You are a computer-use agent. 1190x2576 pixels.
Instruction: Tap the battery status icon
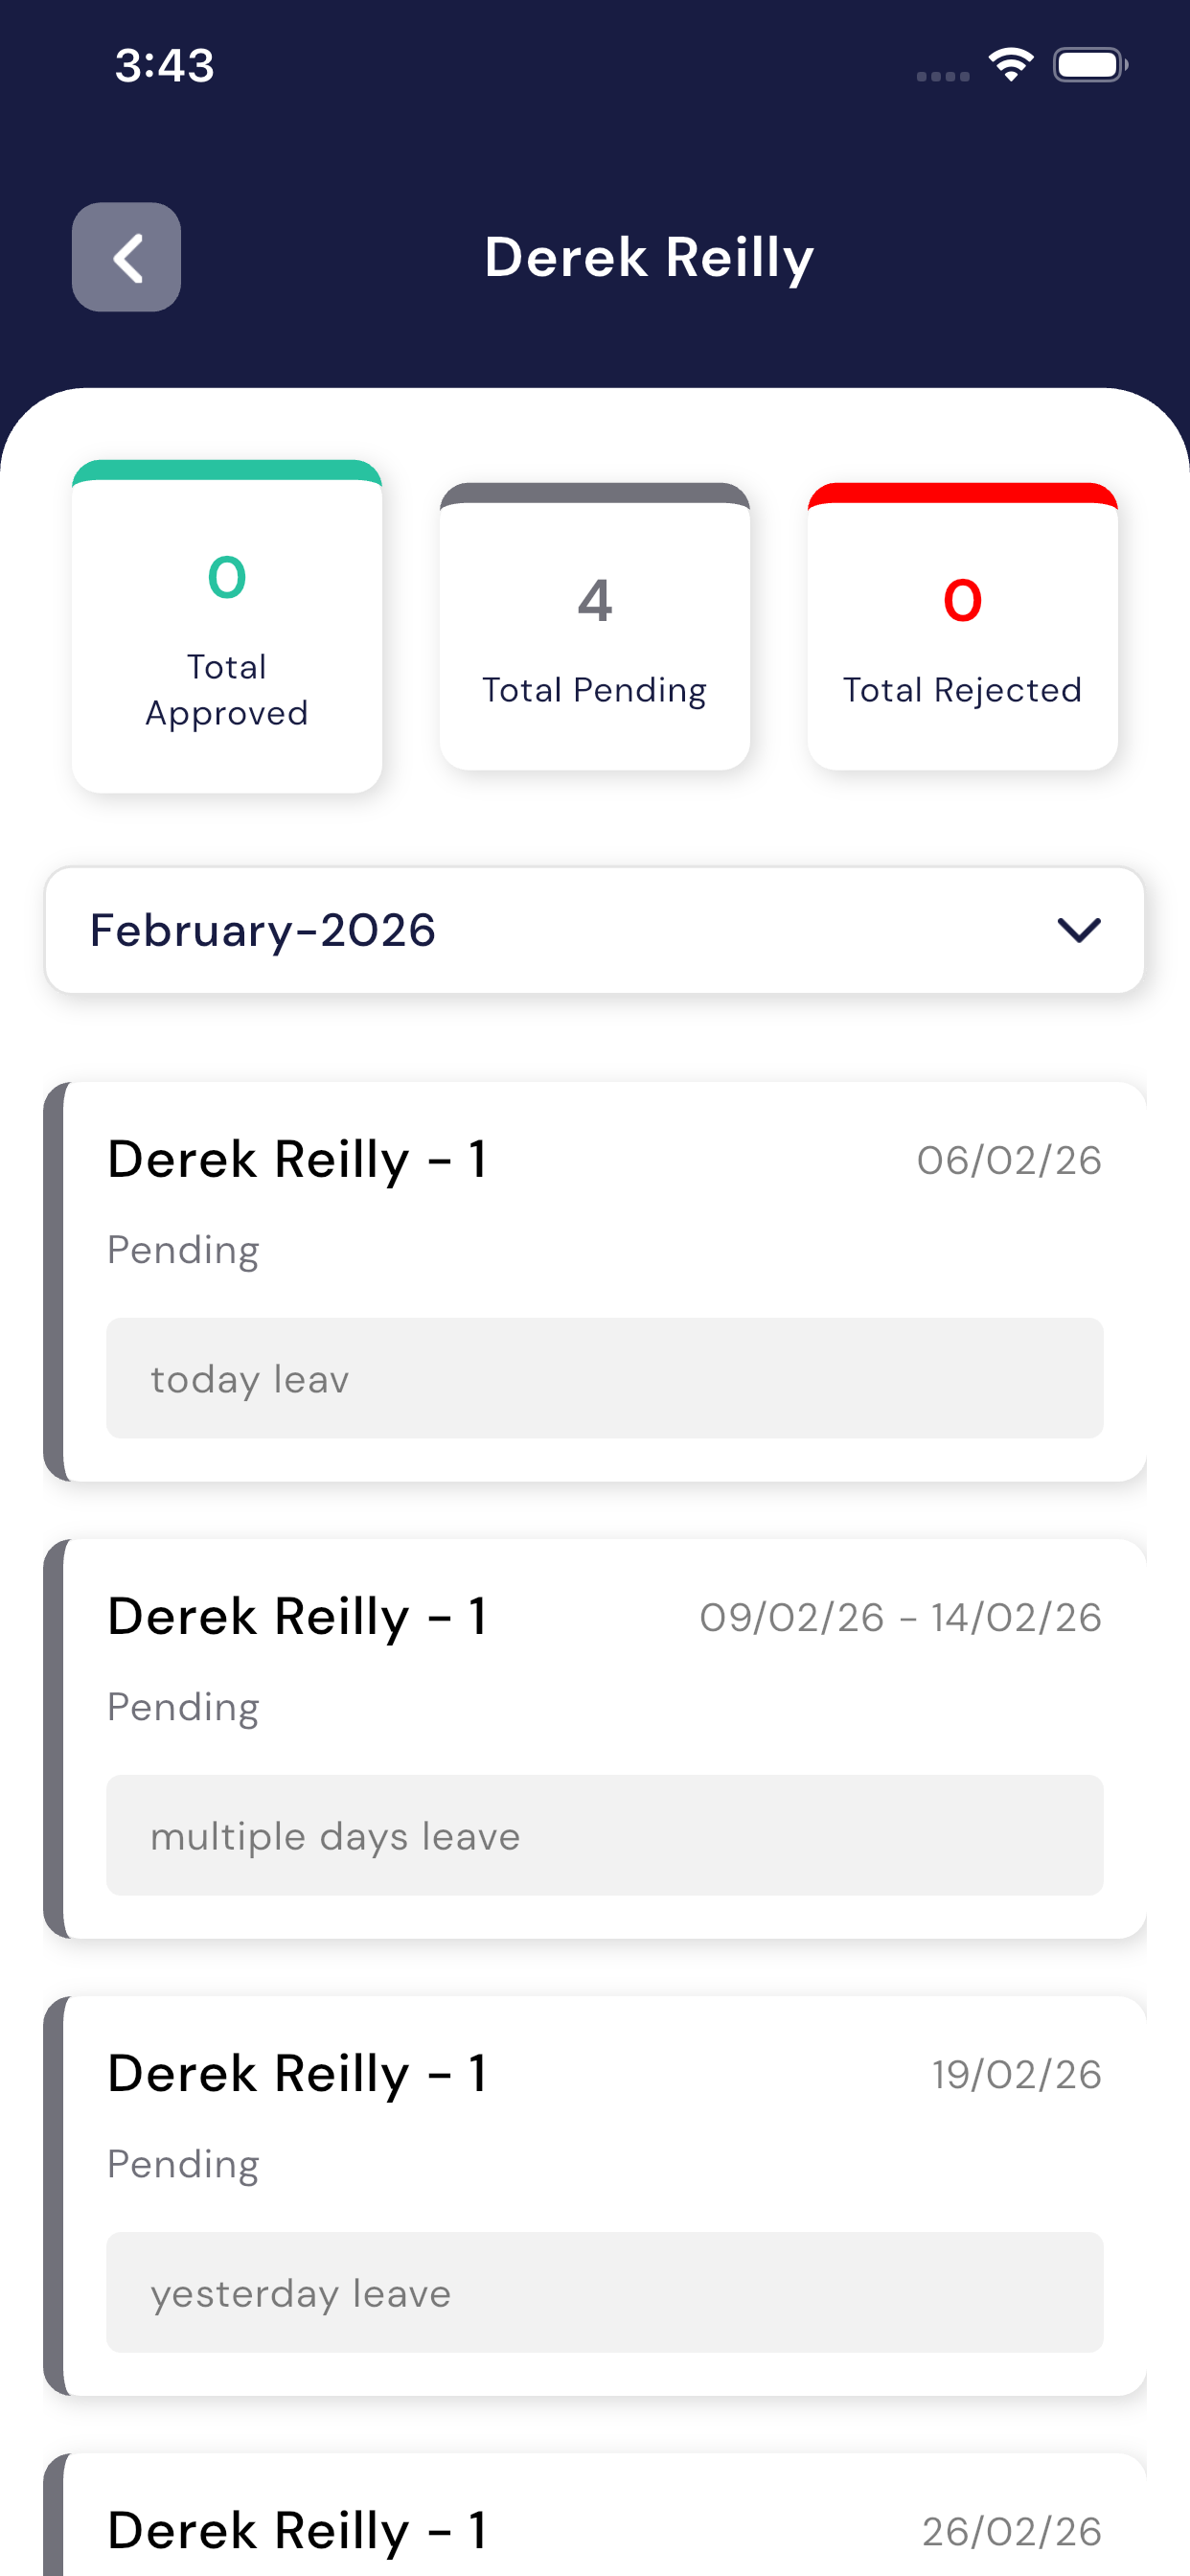pos(1089,65)
